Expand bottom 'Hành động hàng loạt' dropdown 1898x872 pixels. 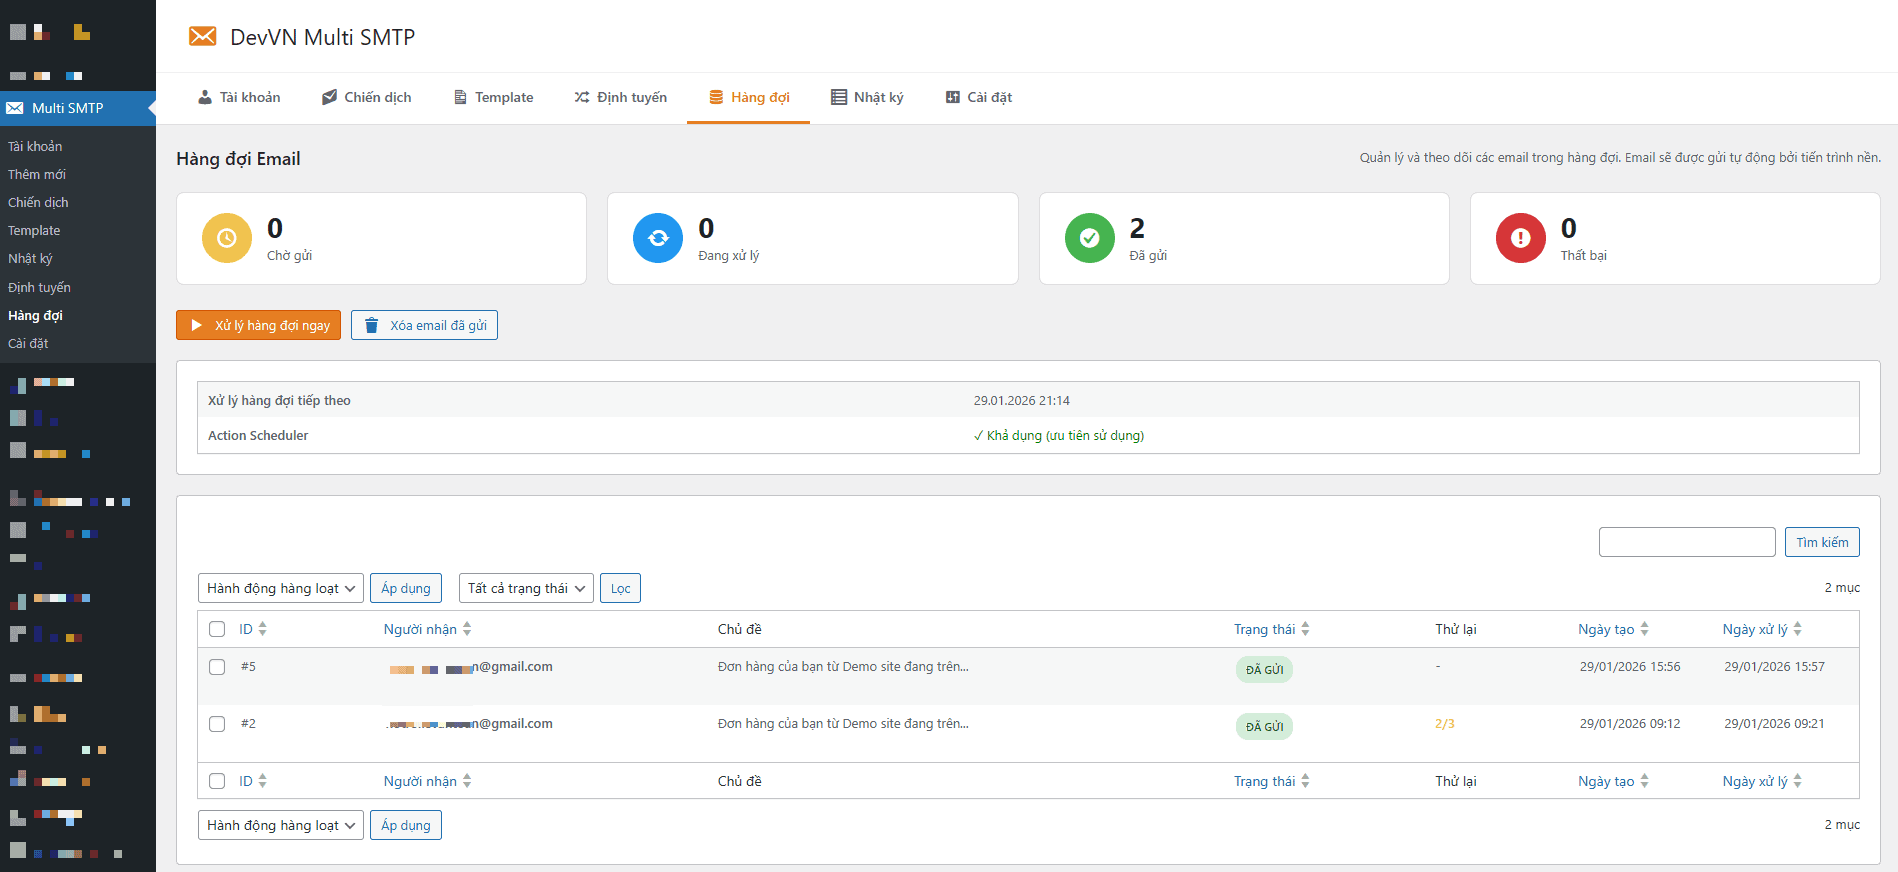pyautogui.click(x=280, y=825)
